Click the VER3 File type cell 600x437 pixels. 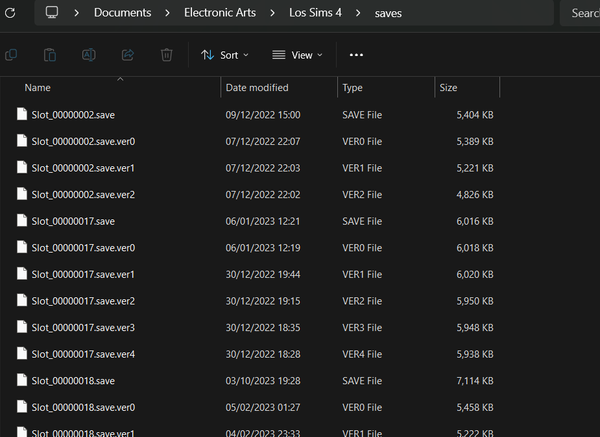click(362, 328)
